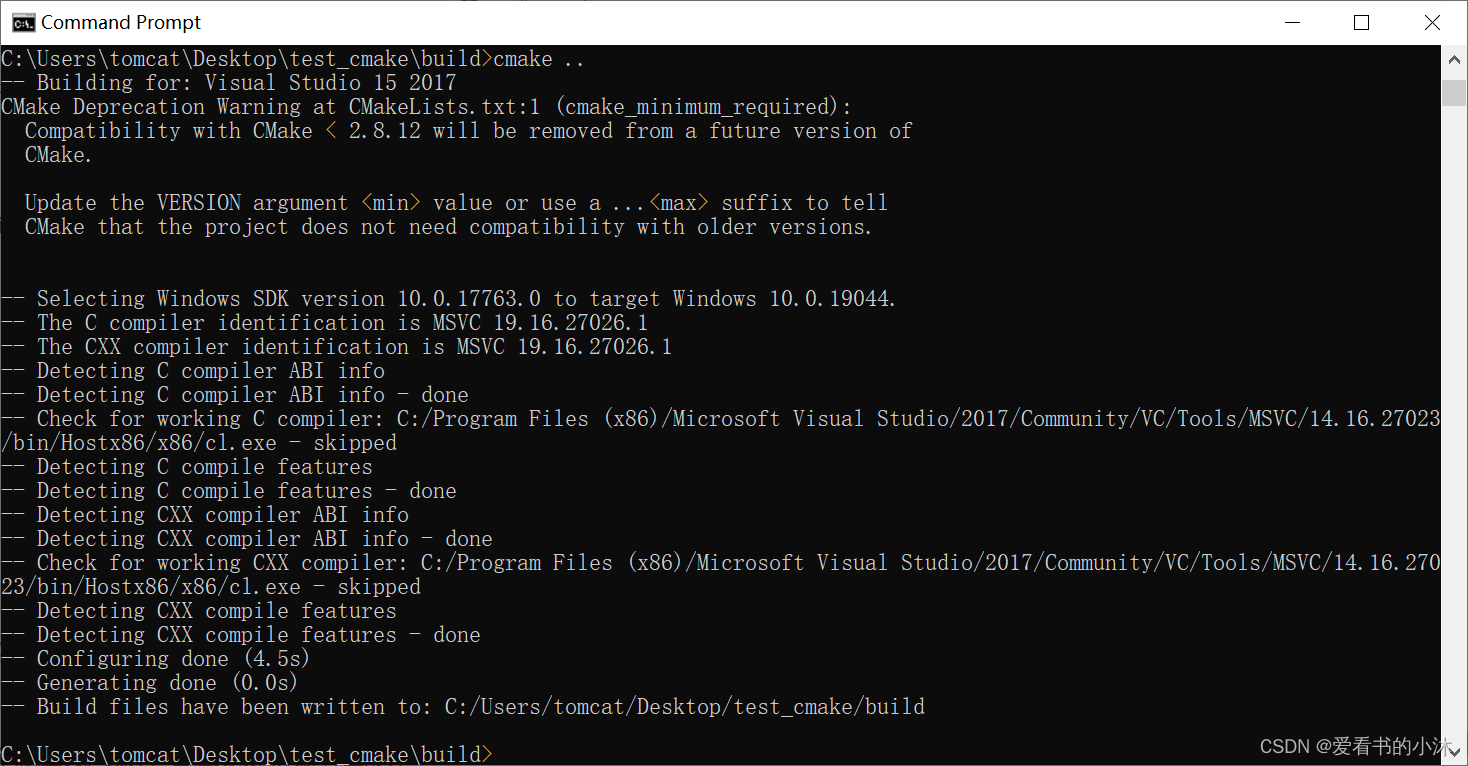Open the Command Prompt system menu icon
1468x766 pixels.
22,22
